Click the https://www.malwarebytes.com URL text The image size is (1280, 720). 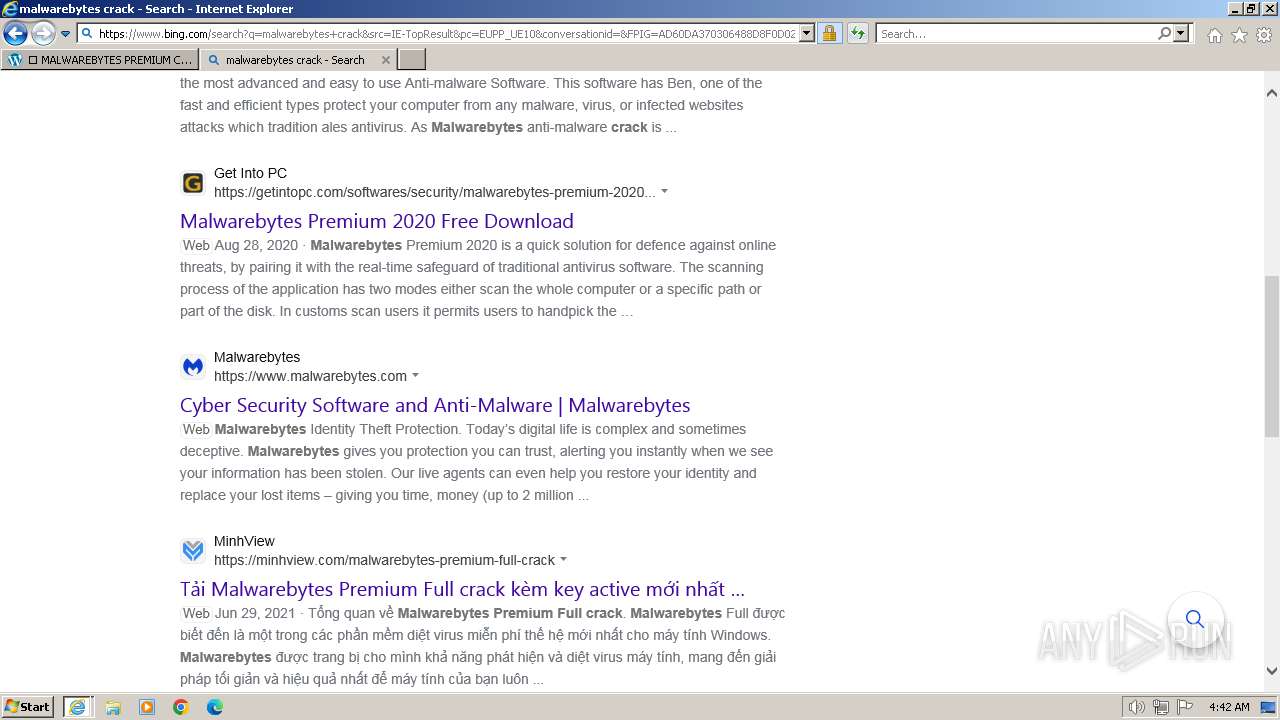tap(310, 376)
